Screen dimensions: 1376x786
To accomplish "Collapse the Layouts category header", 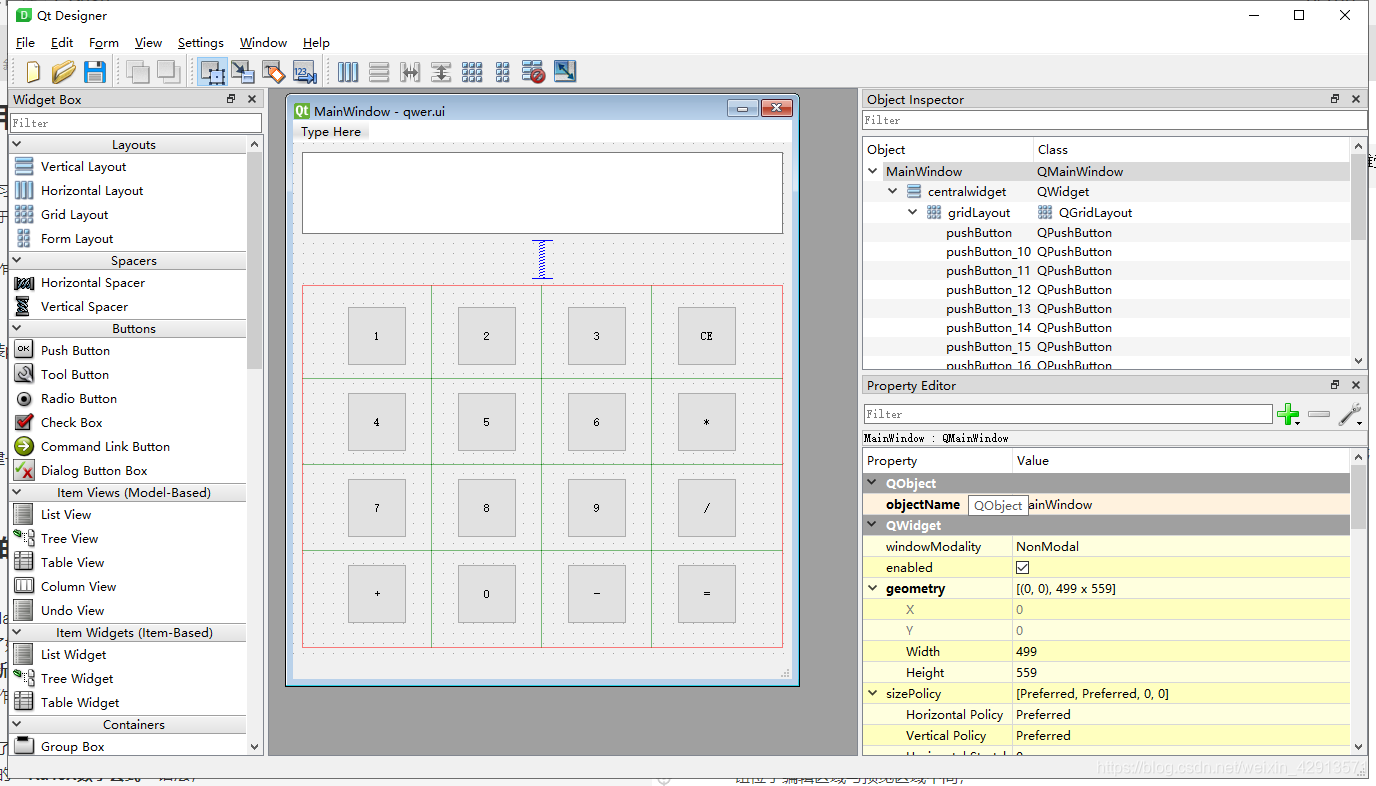I will [x=128, y=145].
